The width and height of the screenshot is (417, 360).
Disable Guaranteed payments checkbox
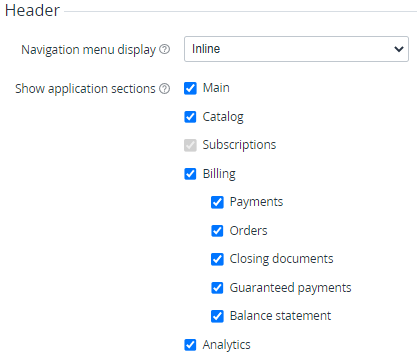(x=217, y=288)
